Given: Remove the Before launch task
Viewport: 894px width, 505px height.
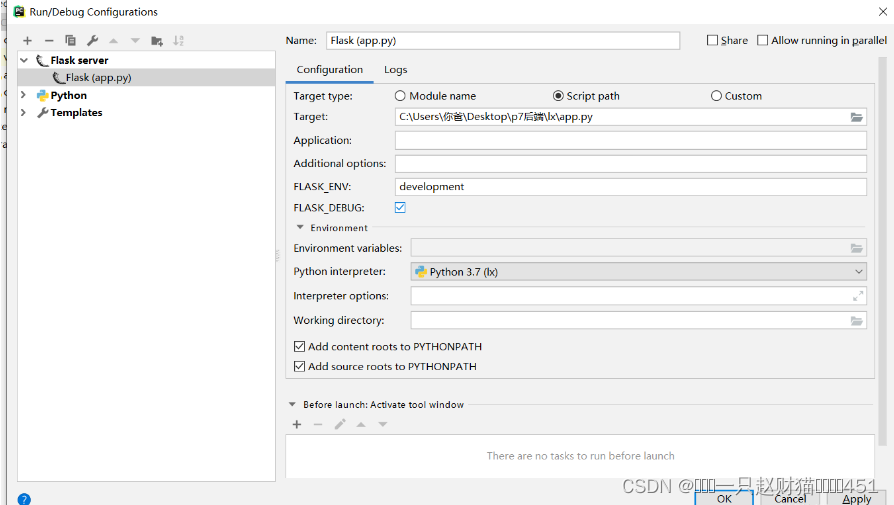Looking at the screenshot, I should pyautogui.click(x=318, y=424).
